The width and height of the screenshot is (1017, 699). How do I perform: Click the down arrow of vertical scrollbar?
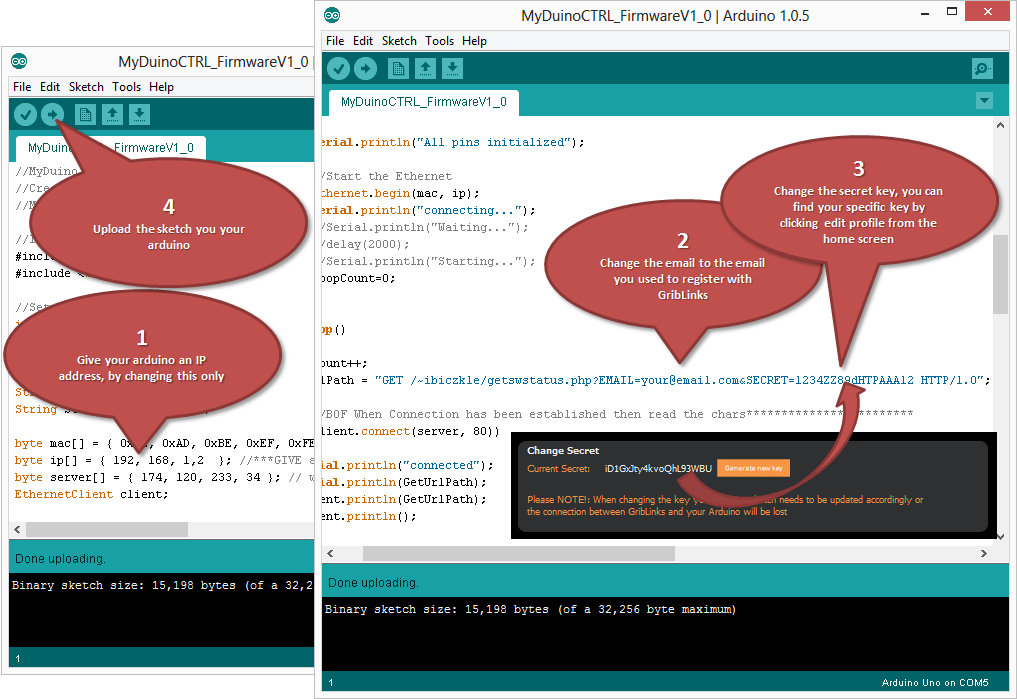(1000, 536)
